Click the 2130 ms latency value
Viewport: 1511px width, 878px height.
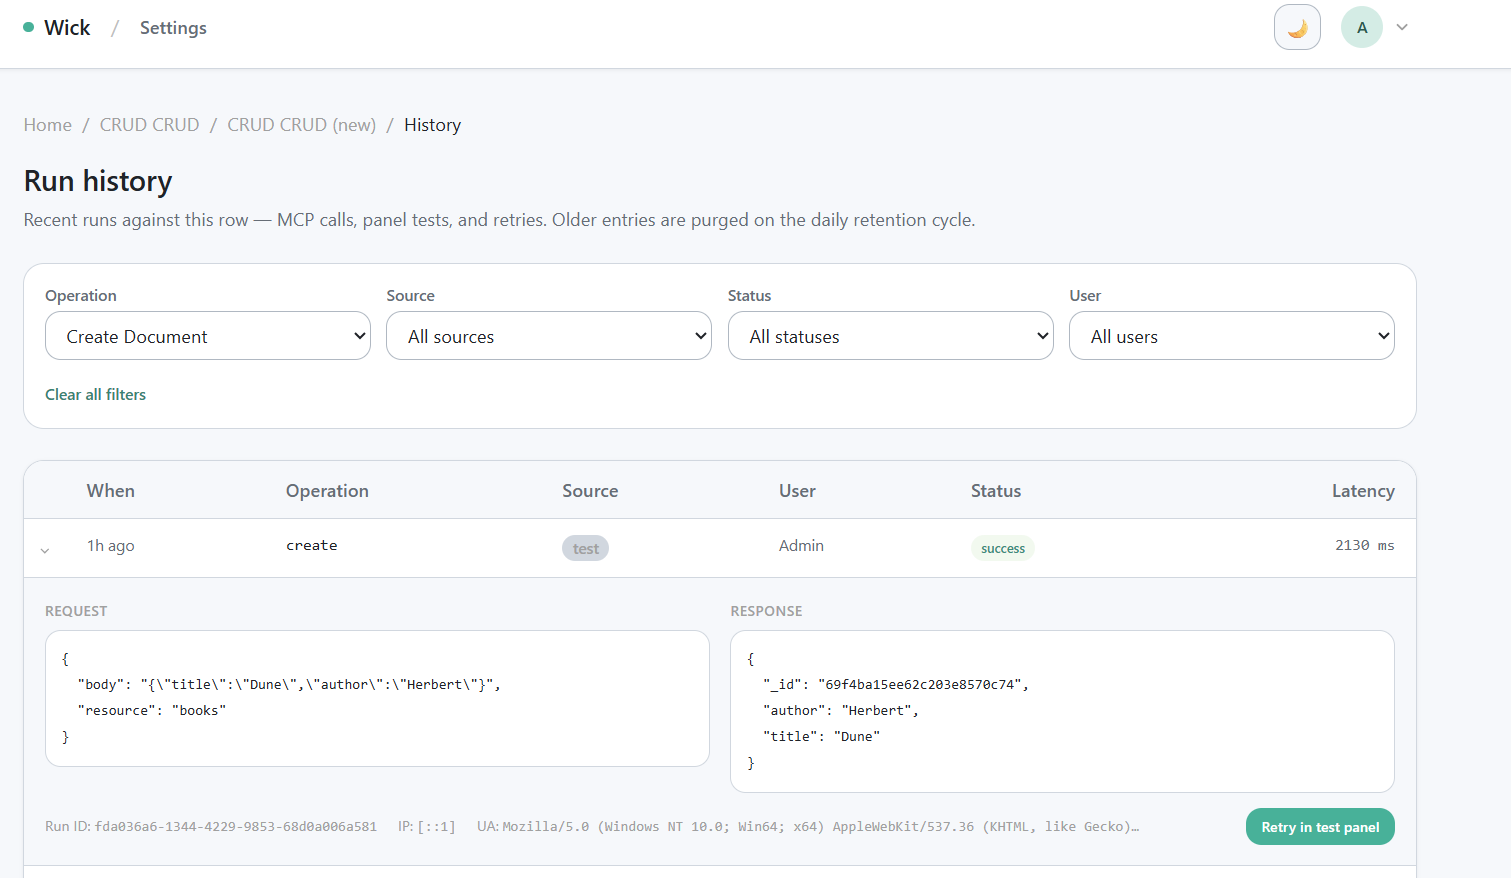point(1364,545)
